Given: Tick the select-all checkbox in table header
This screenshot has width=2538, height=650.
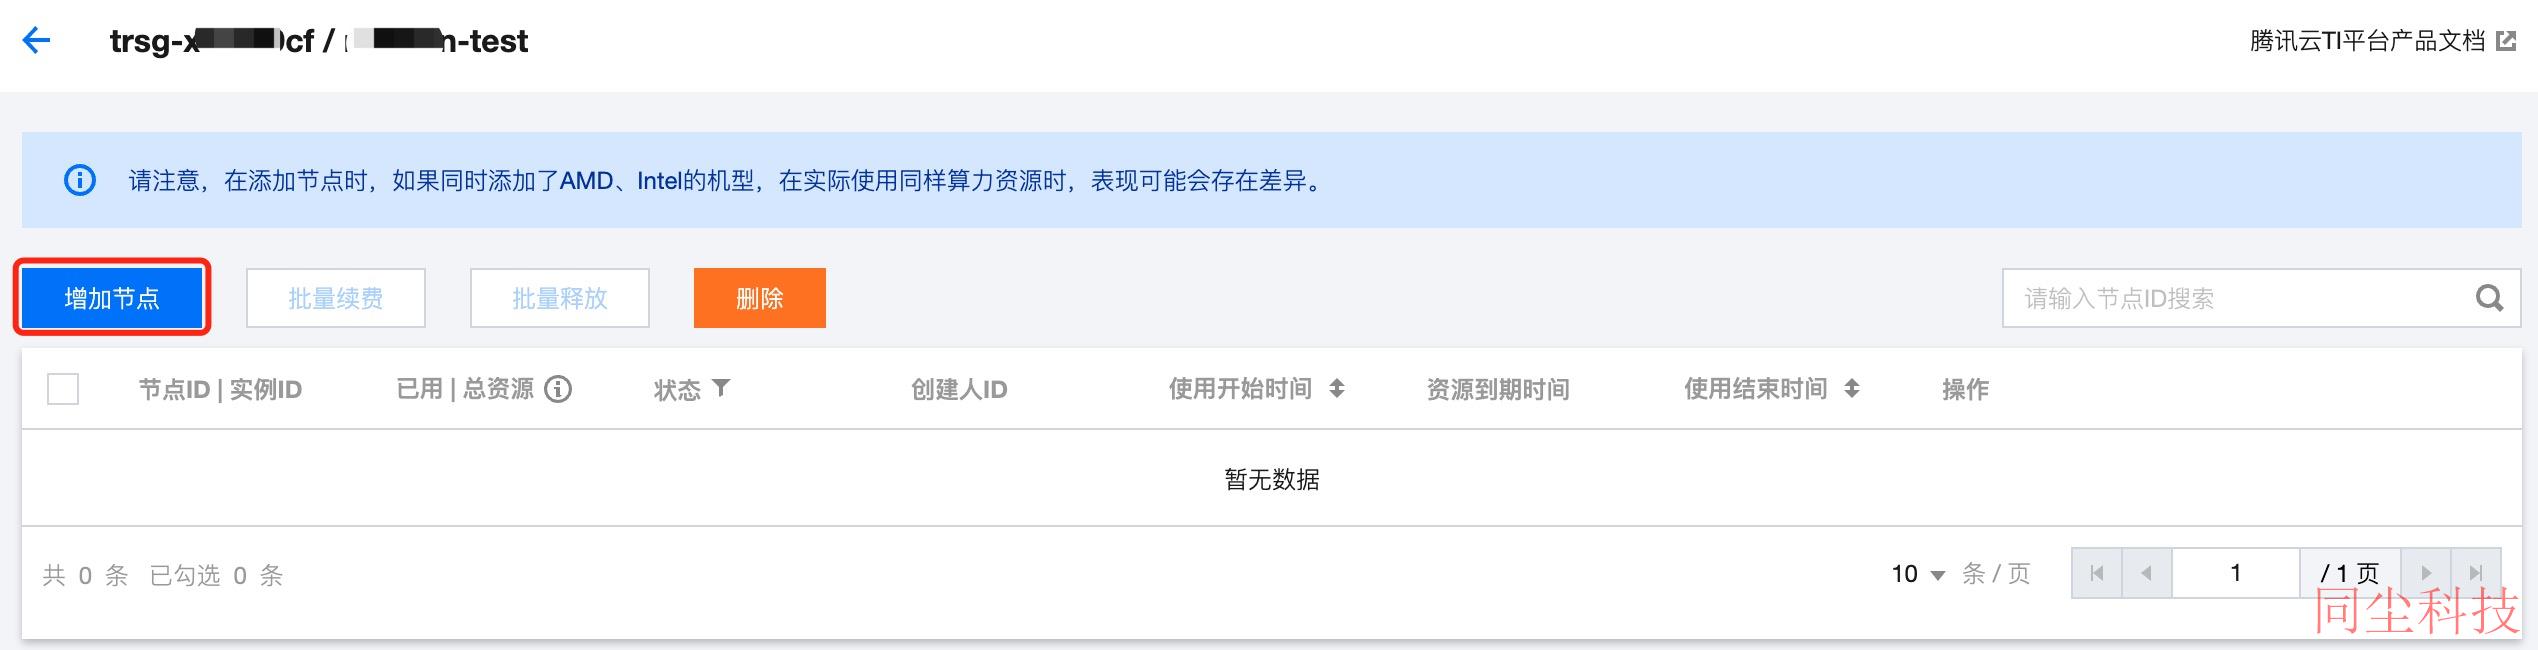Looking at the screenshot, I should pyautogui.click(x=63, y=389).
